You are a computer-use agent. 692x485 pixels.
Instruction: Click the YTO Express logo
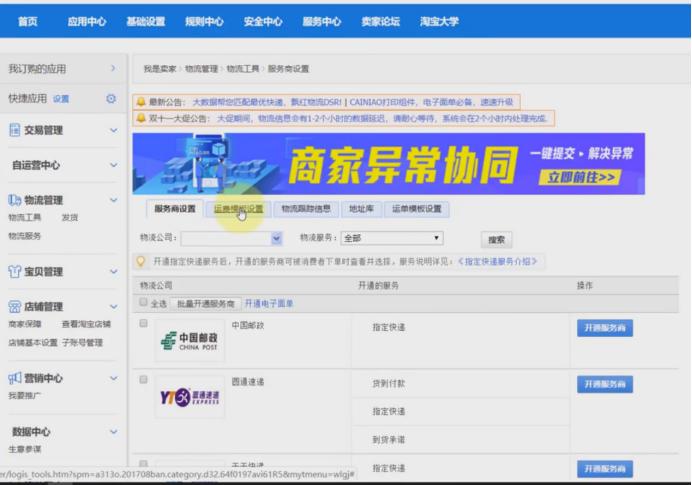(189, 397)
